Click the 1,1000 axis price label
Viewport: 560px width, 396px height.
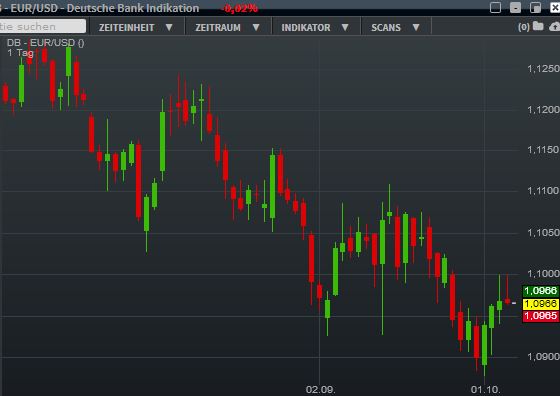coord(543,274)
